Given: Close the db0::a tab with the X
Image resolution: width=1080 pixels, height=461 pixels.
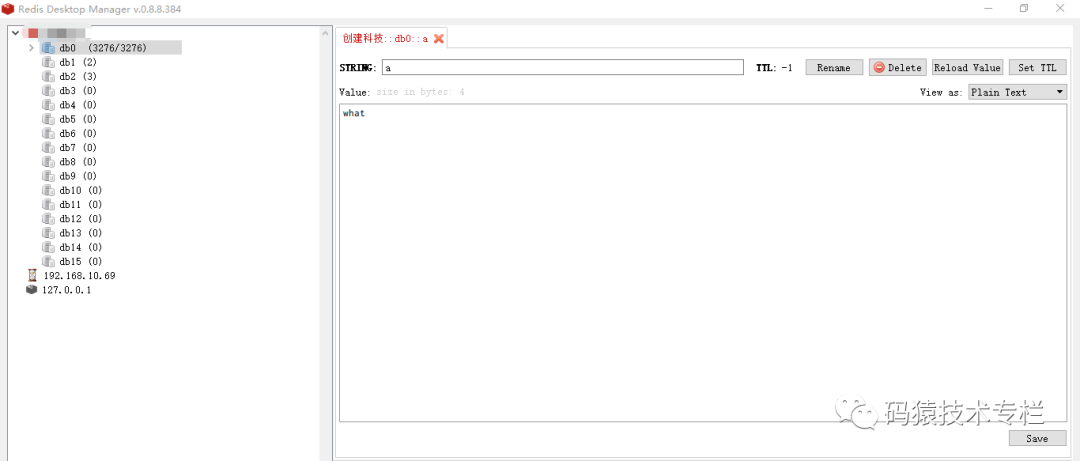Looking at the screenshot, I should (x=438, y=39).
